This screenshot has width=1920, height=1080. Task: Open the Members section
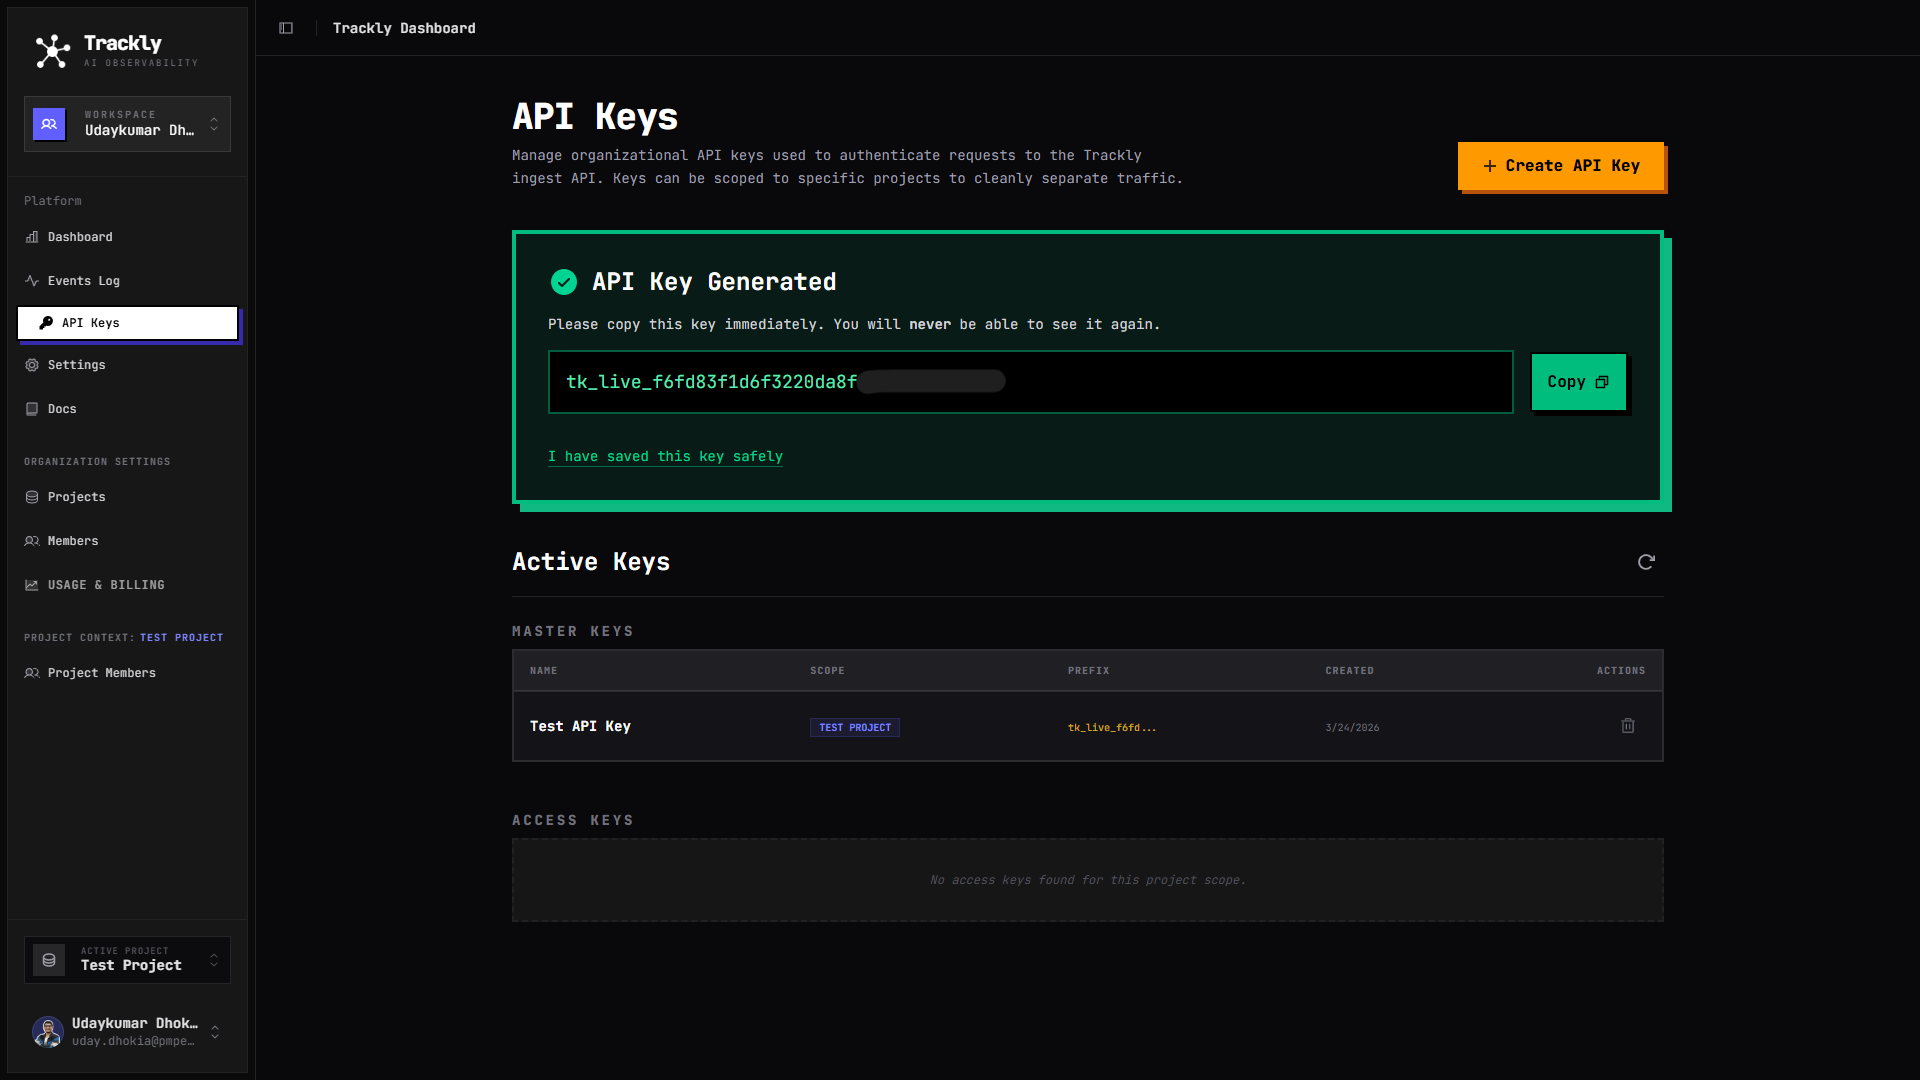[72, 541]
